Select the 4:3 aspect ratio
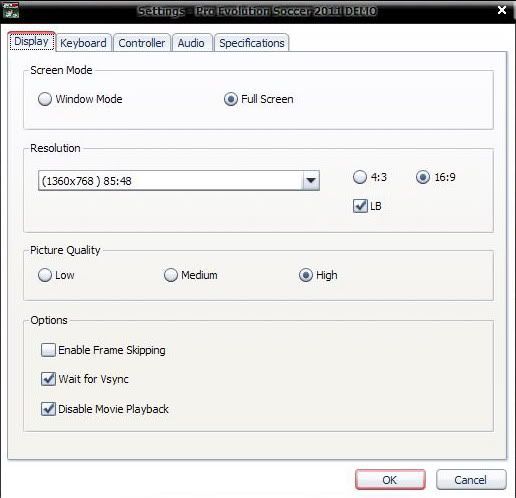Screen dimensions: 516x498 [360, 177]
